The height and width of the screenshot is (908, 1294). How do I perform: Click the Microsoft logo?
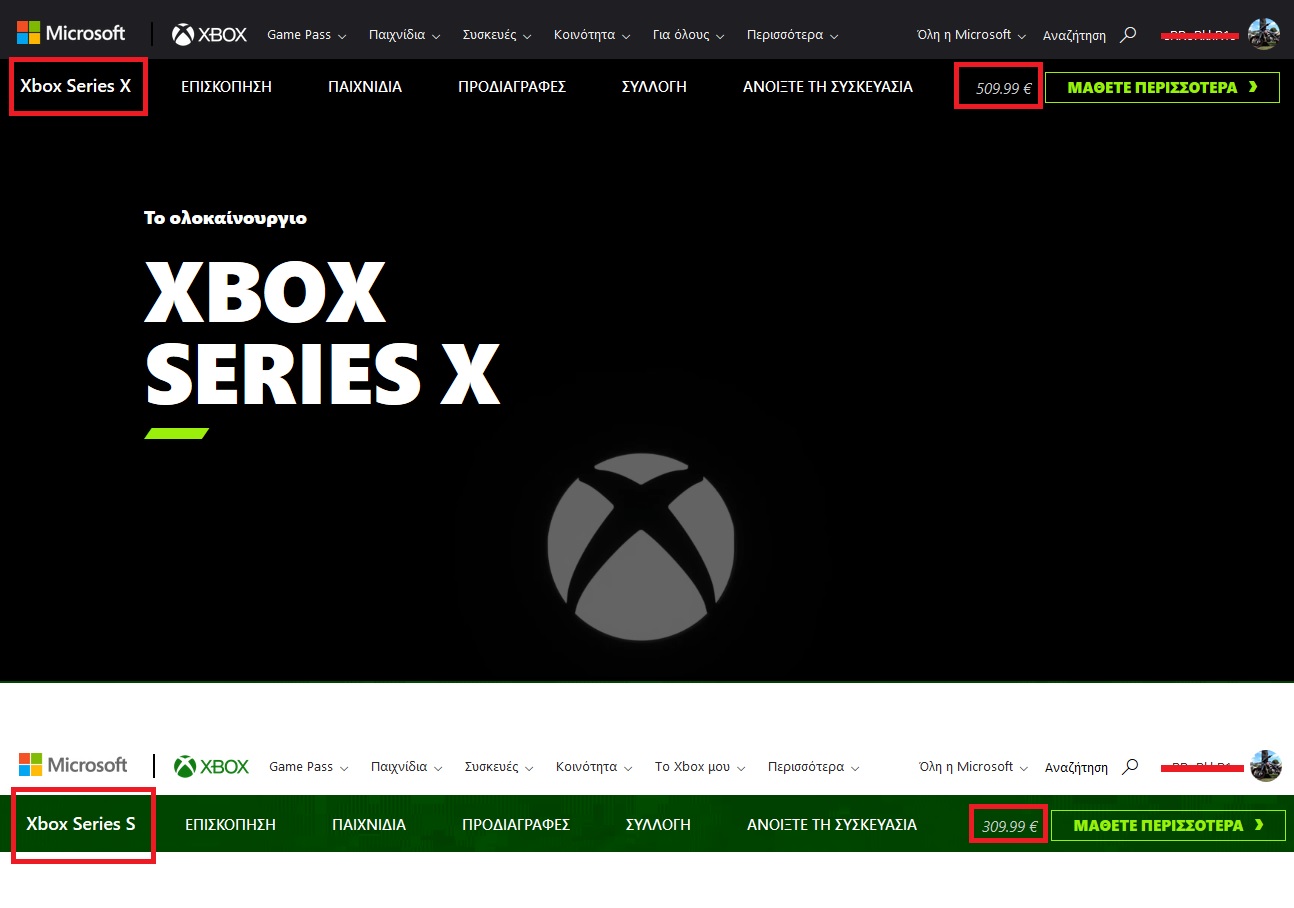(x=70, y=31)
